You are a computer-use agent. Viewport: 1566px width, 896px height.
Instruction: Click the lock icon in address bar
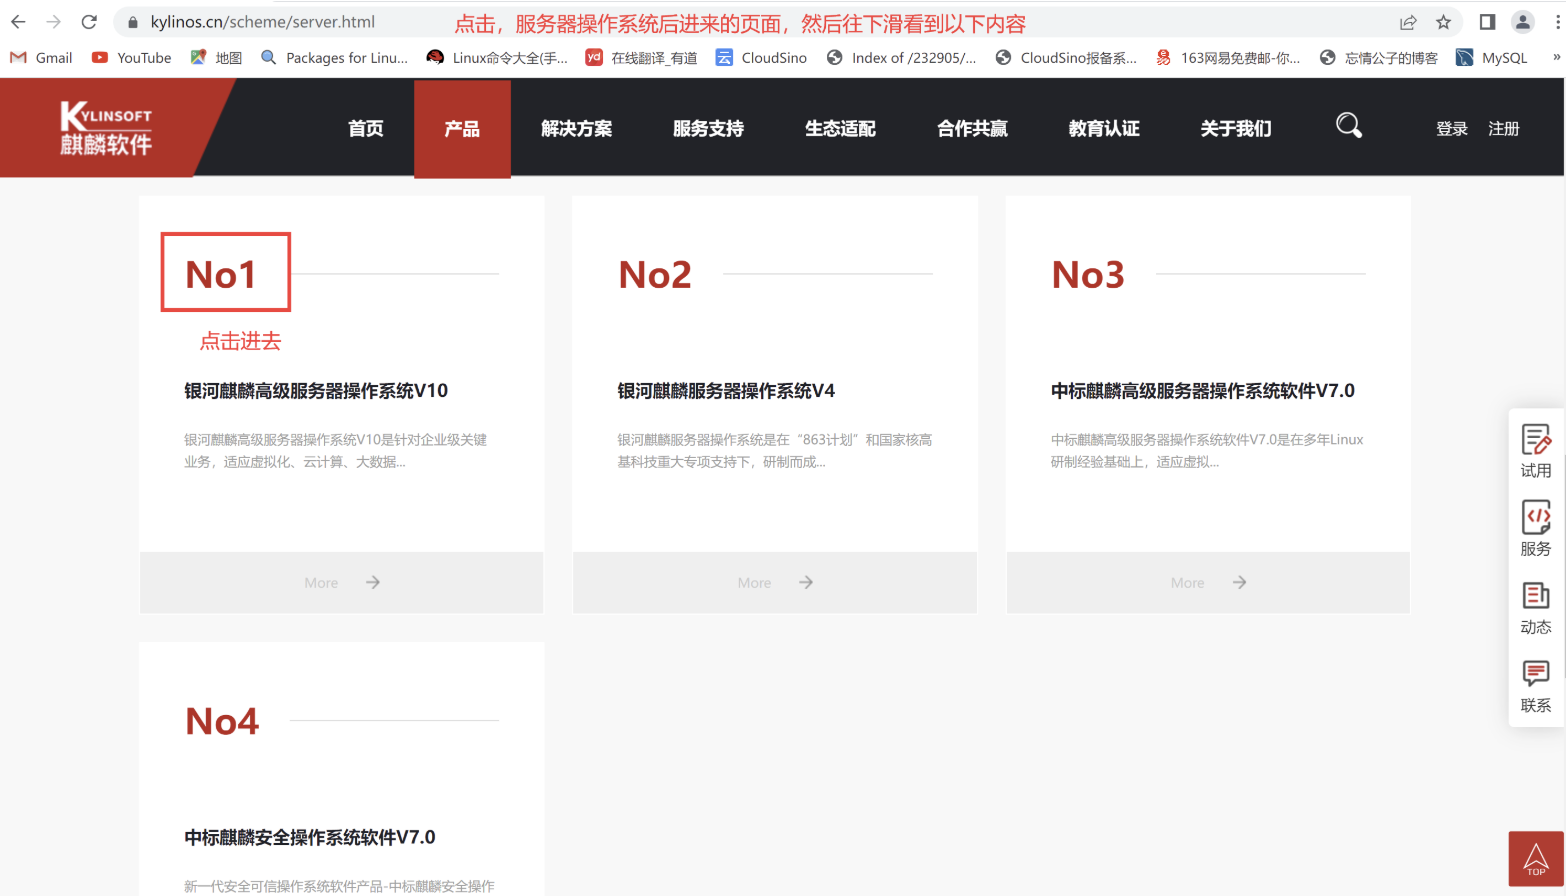click(x=133, y=22)
